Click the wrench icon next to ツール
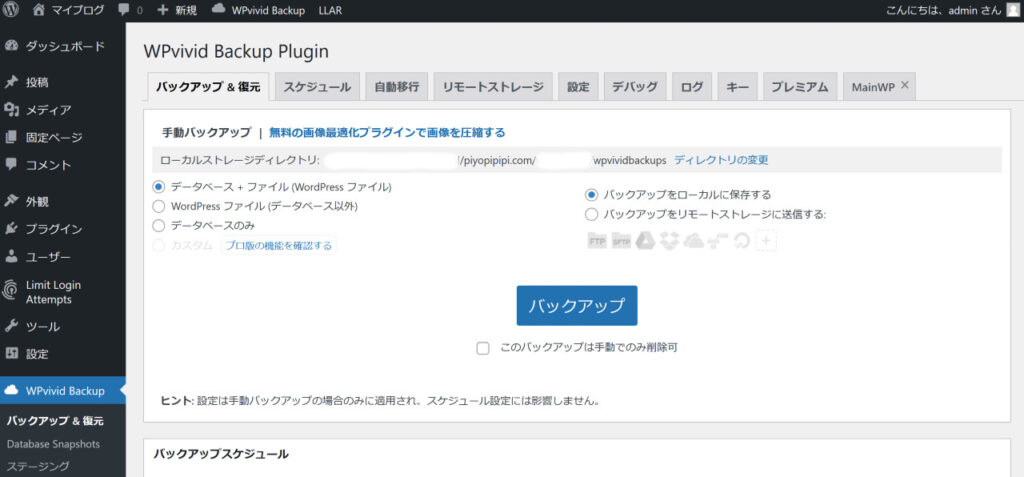Screen dimensions: 1024x477 point(11,326)
